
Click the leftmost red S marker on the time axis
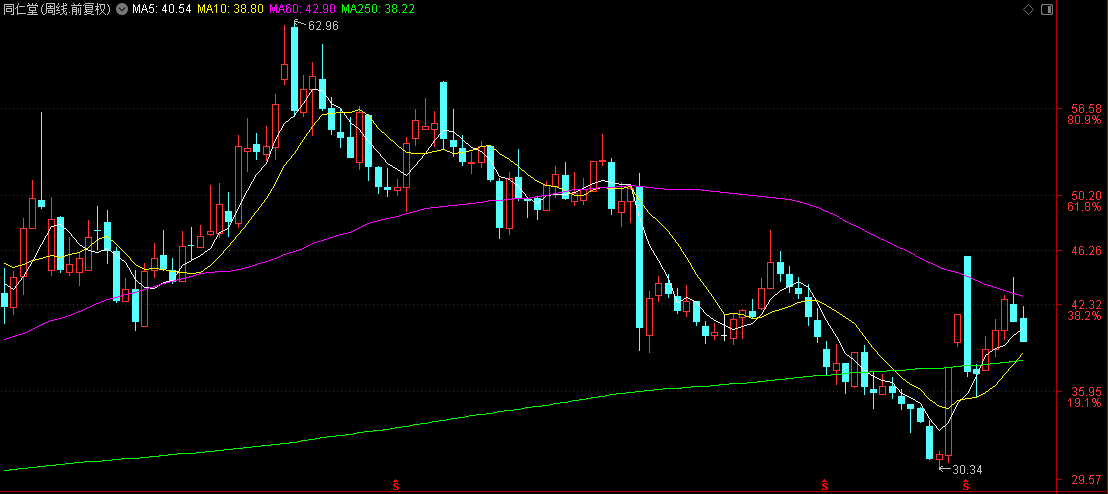click(x=396, y=486)
